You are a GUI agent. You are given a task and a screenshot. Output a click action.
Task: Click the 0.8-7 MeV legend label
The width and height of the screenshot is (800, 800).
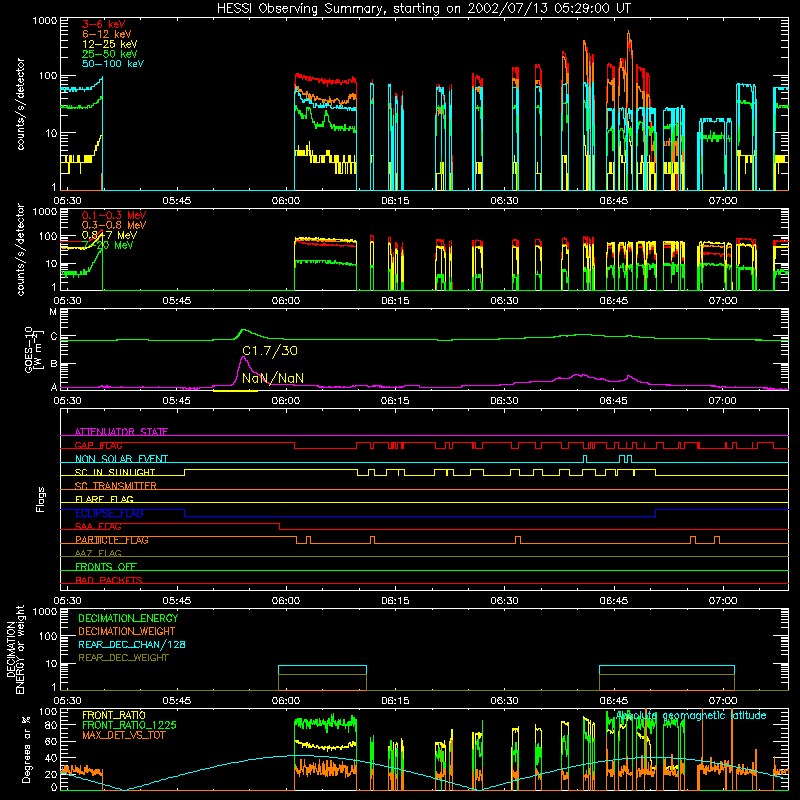(x=109, y=235)
